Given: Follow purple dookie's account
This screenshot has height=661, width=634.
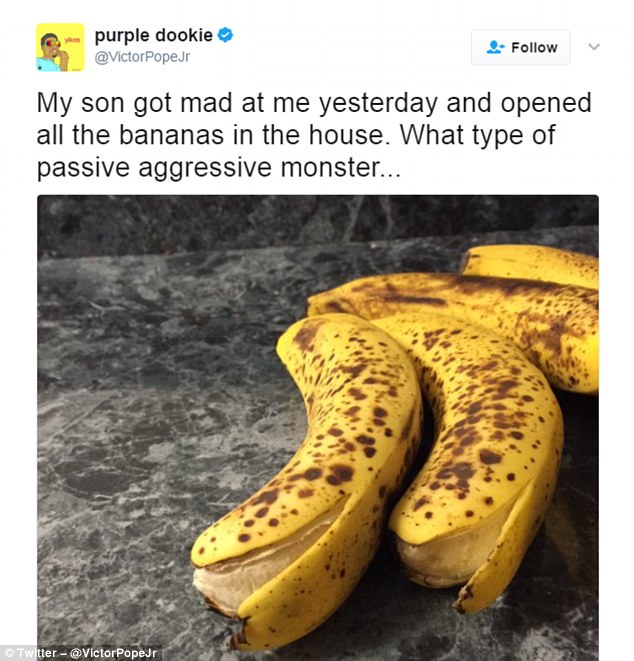Looking at the screenshot, I should pyautogui.click(x=521, y=47).
